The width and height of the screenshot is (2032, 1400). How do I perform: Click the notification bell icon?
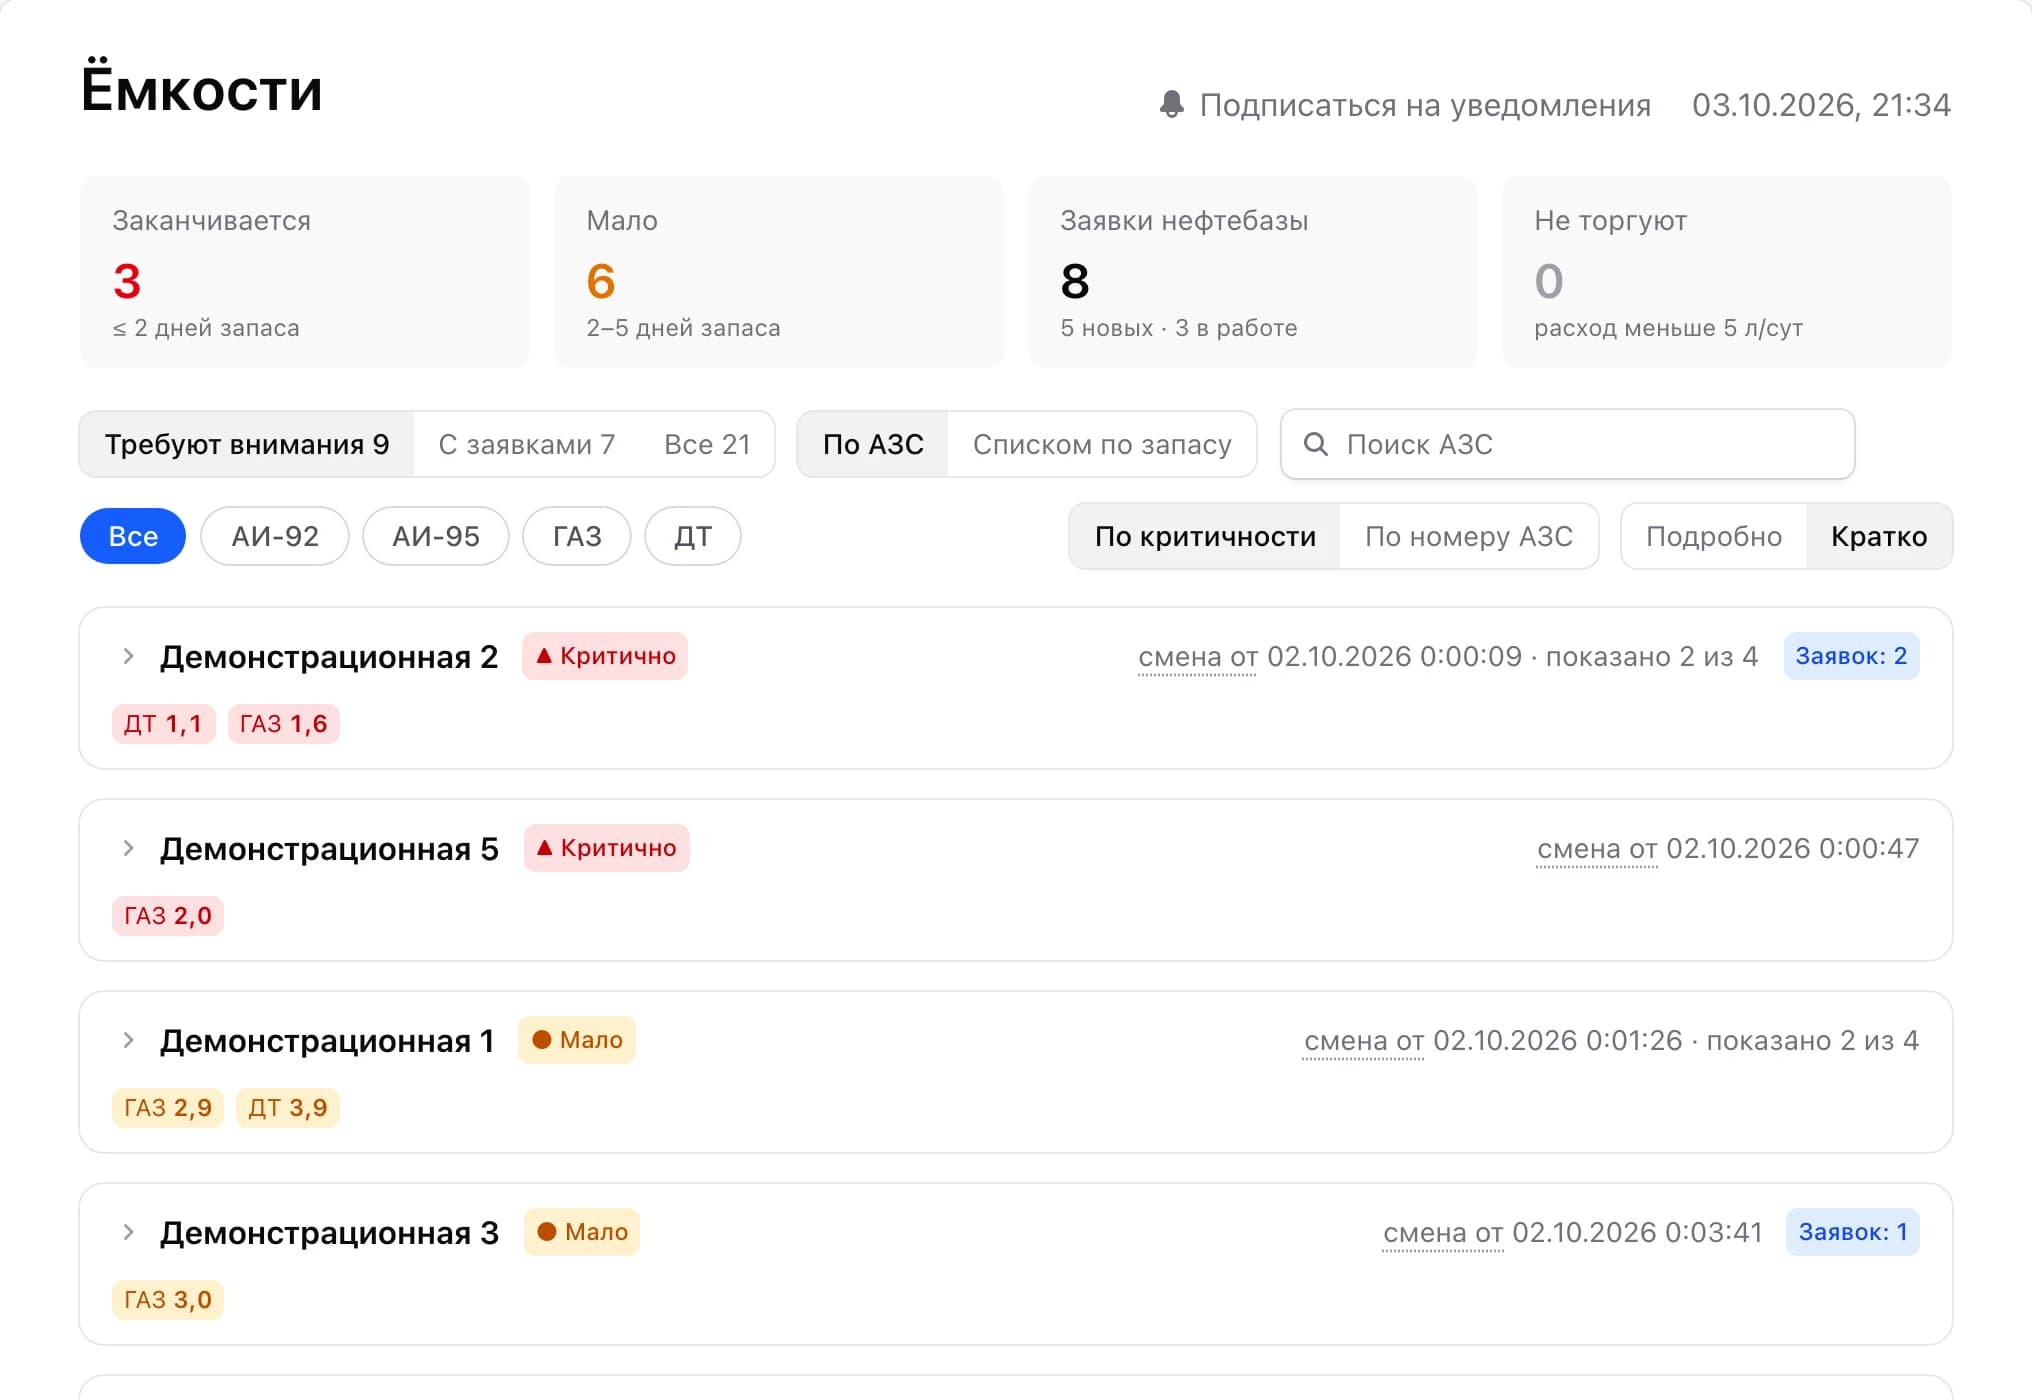pyautogui.click(x=1172, y=105)
